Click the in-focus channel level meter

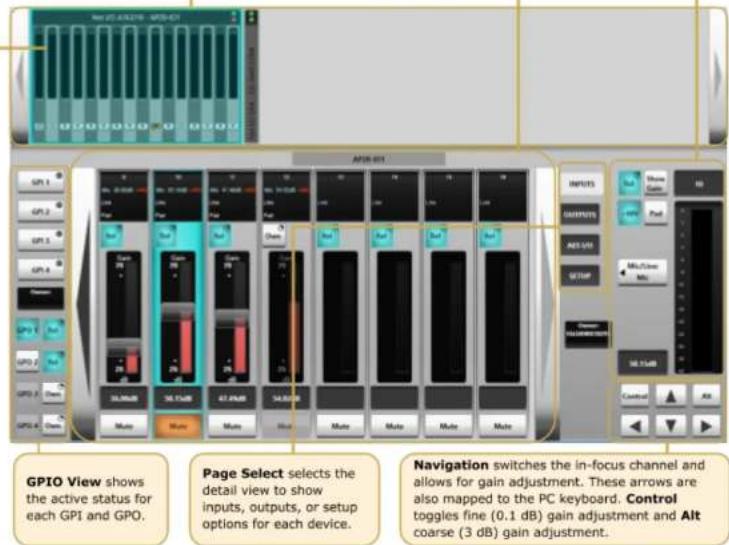[698, 288]
